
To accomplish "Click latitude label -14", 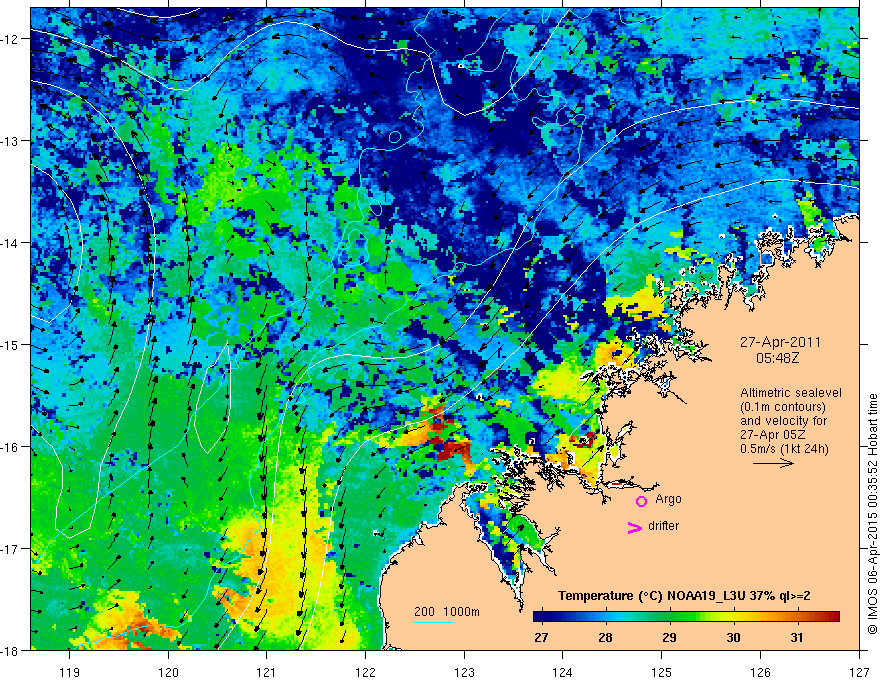I will (x=10, y=243).
